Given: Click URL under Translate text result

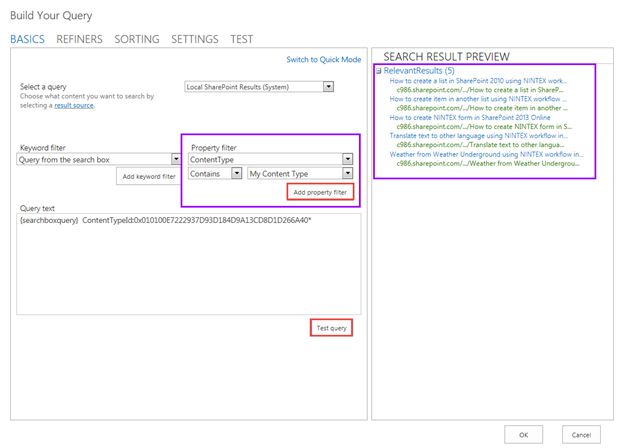Looking at the screenshot, I should [480, 145].
